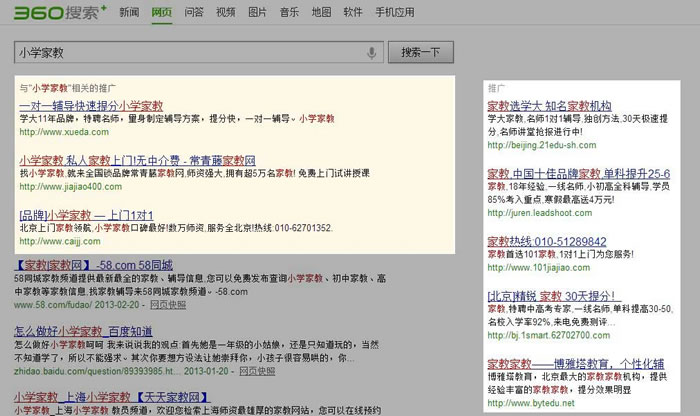Switch to the 音乐 tab
Image resolution: width=700 pixels, height=416 pixels.
[289, 13]
